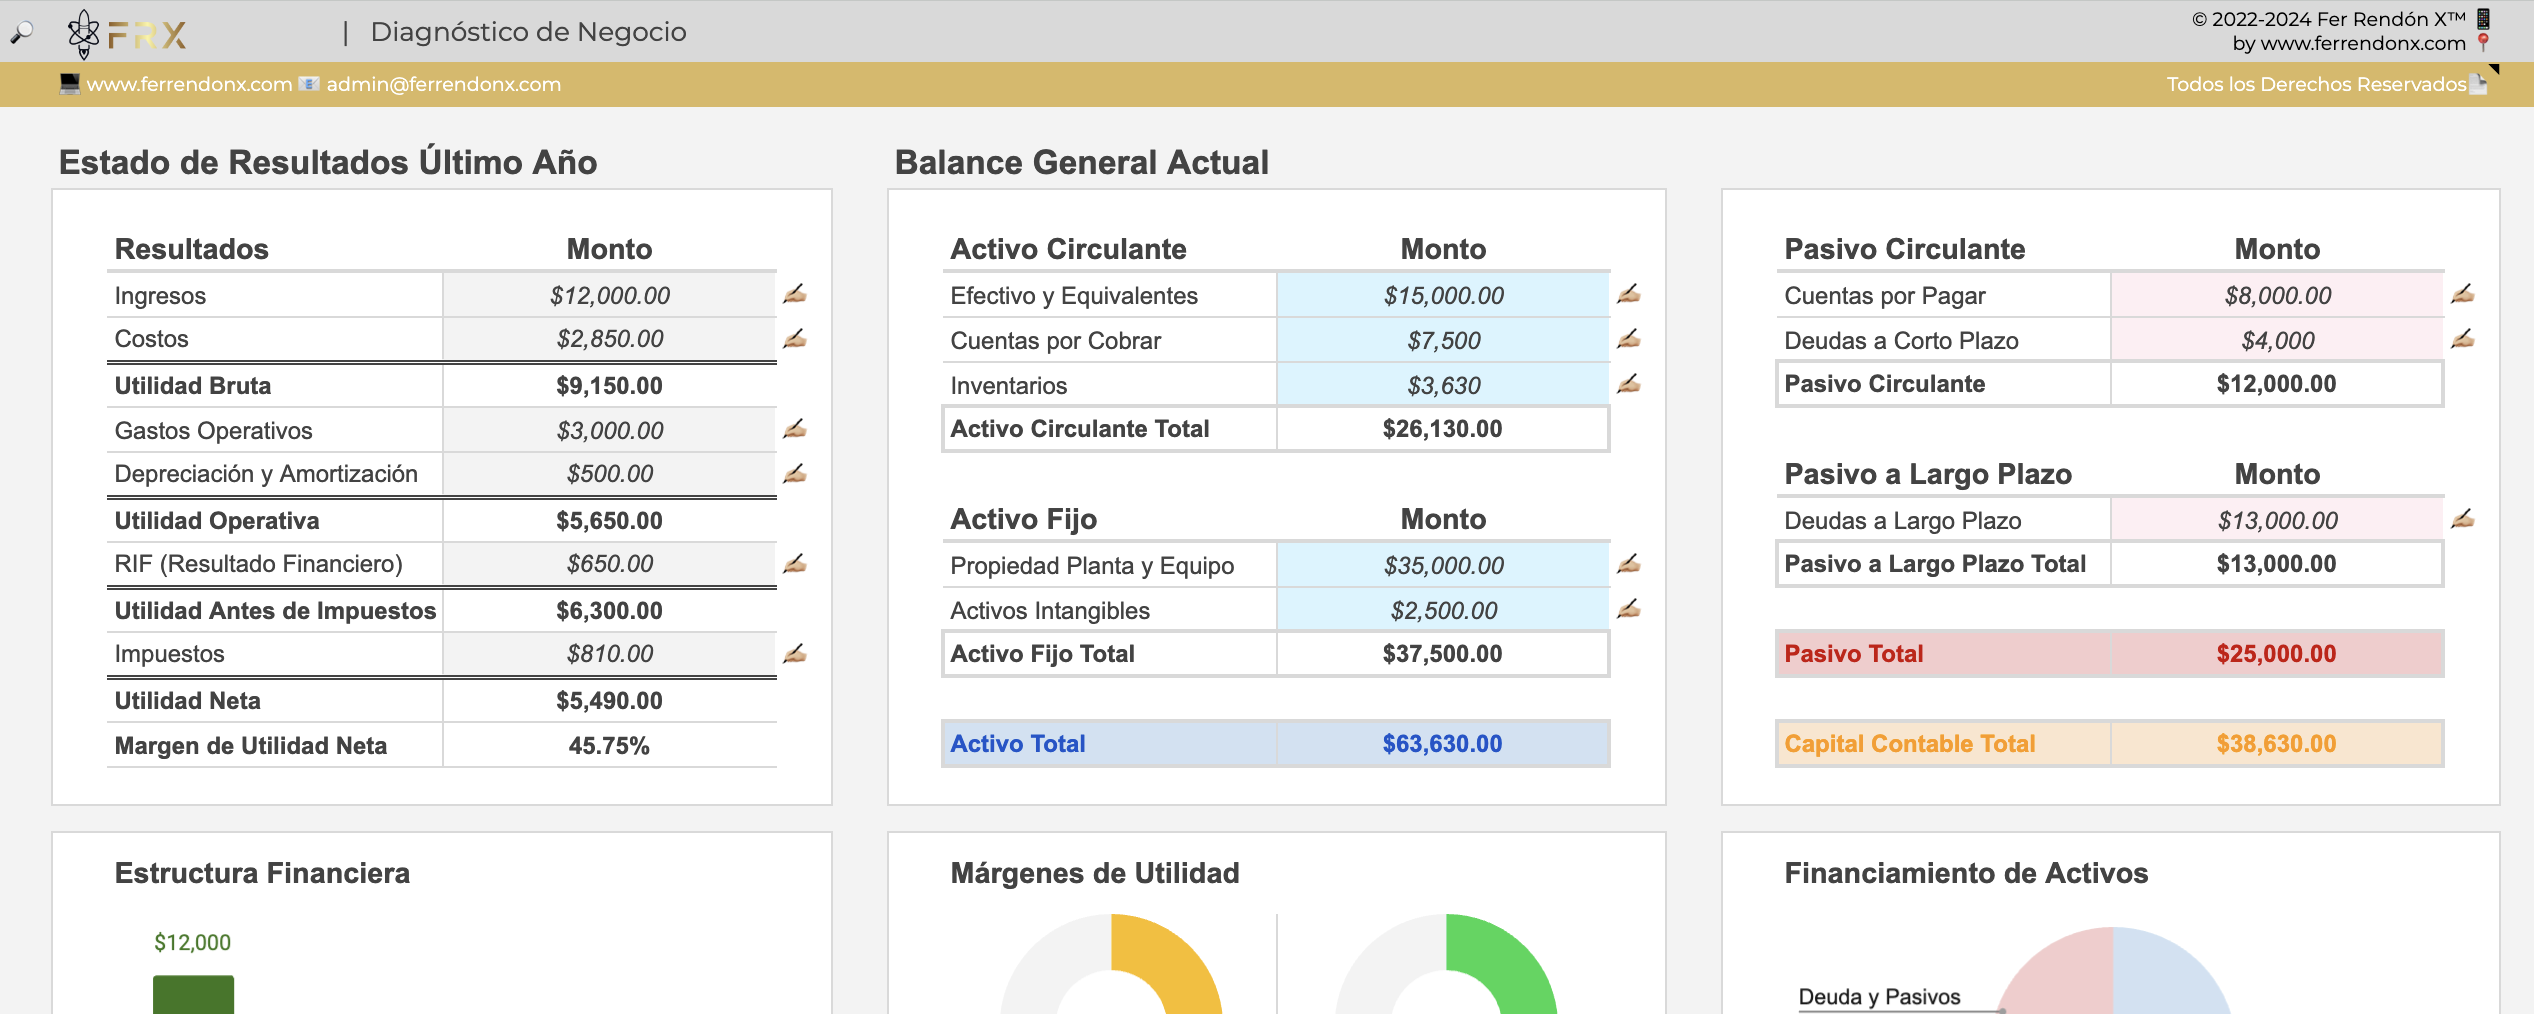Click edit icon for Efectivo y Equivalentes
Screen dimensions: 2534x1014
click(x=1629, y=294)
